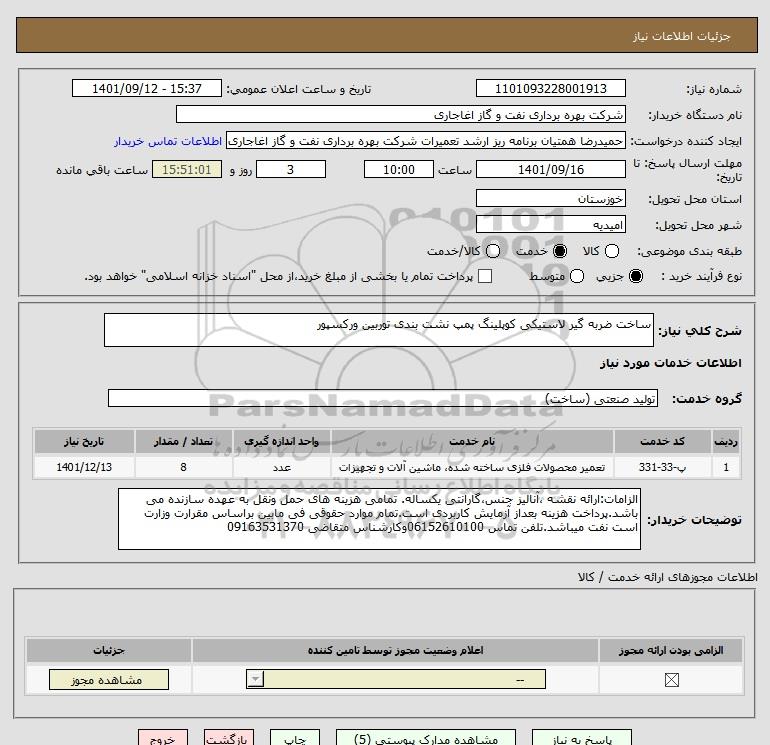
Task: Open the license status dropdown arrow
Action: [x=255, y=680]
